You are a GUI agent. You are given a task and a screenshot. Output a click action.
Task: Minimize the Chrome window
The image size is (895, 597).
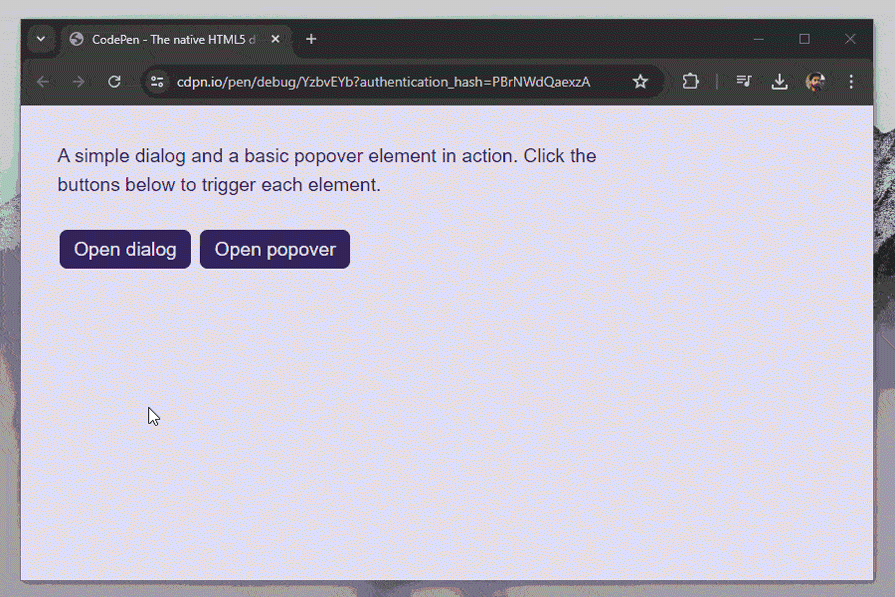point(758,39)
